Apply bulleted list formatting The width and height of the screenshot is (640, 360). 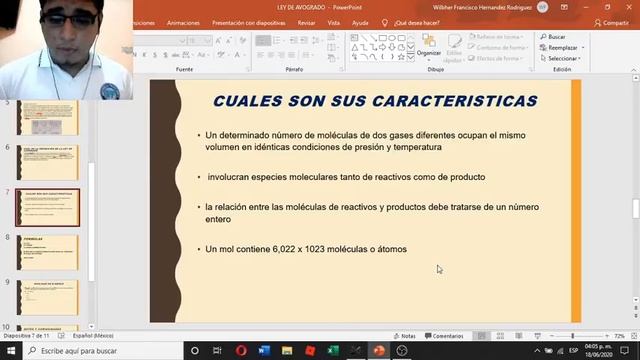click(x=263, y=40)
